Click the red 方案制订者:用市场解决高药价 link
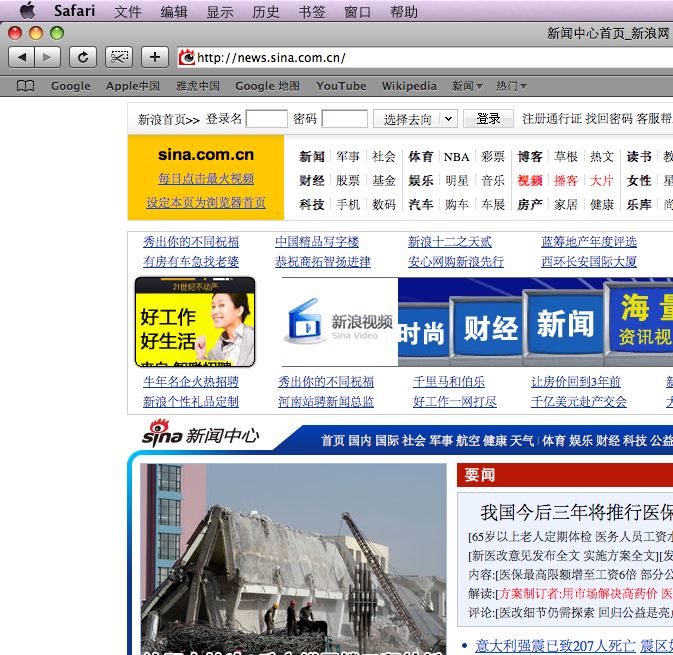Viewport: 673px width, 655px height. pyautogui.click(x=578, y=594)
